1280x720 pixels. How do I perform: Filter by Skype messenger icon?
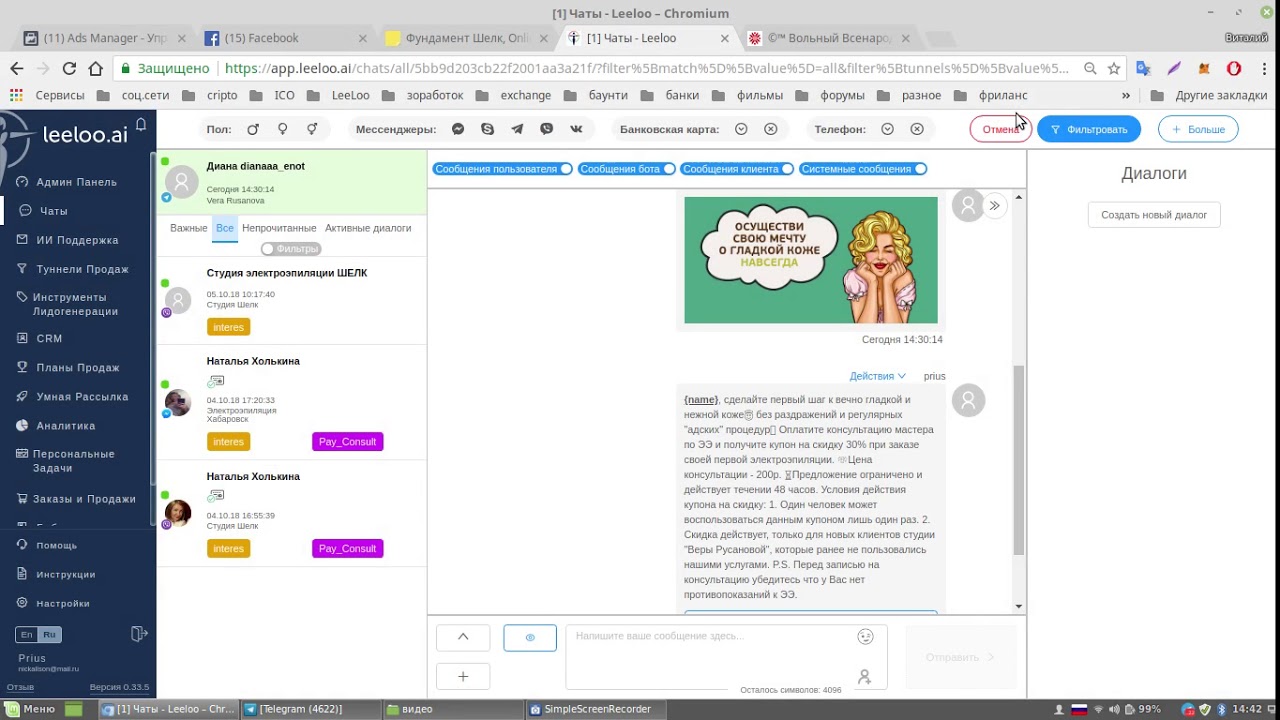click(x=487, y=129)
